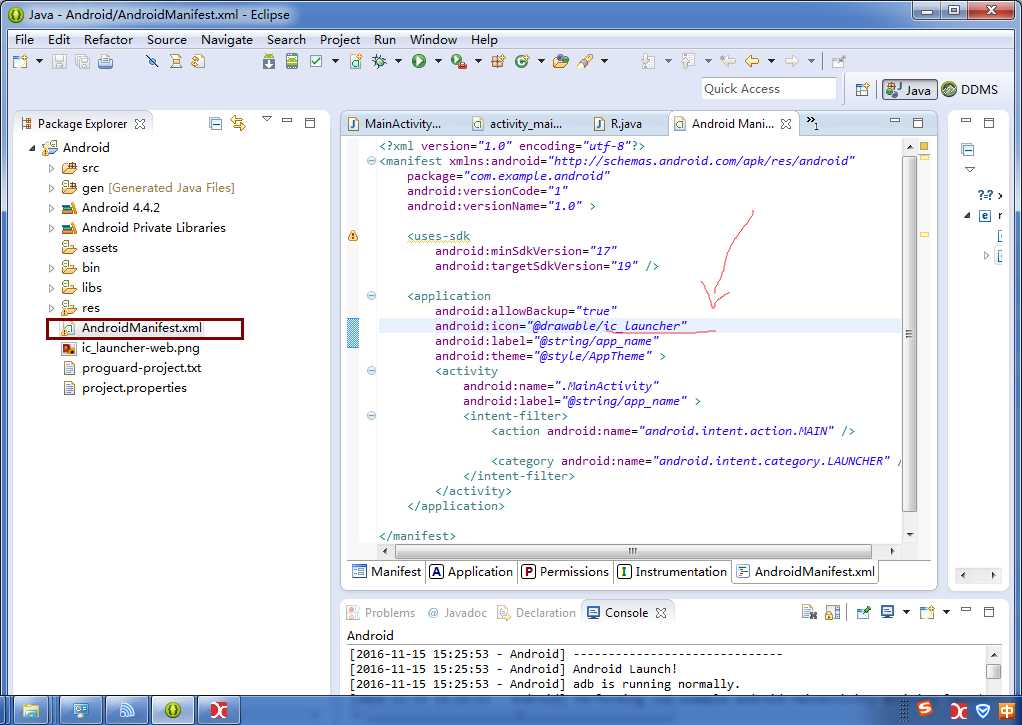This screenshot has width=1022, height=725.
Task: Switch to the Declaration view tab
Action: [x=537, y=613]
